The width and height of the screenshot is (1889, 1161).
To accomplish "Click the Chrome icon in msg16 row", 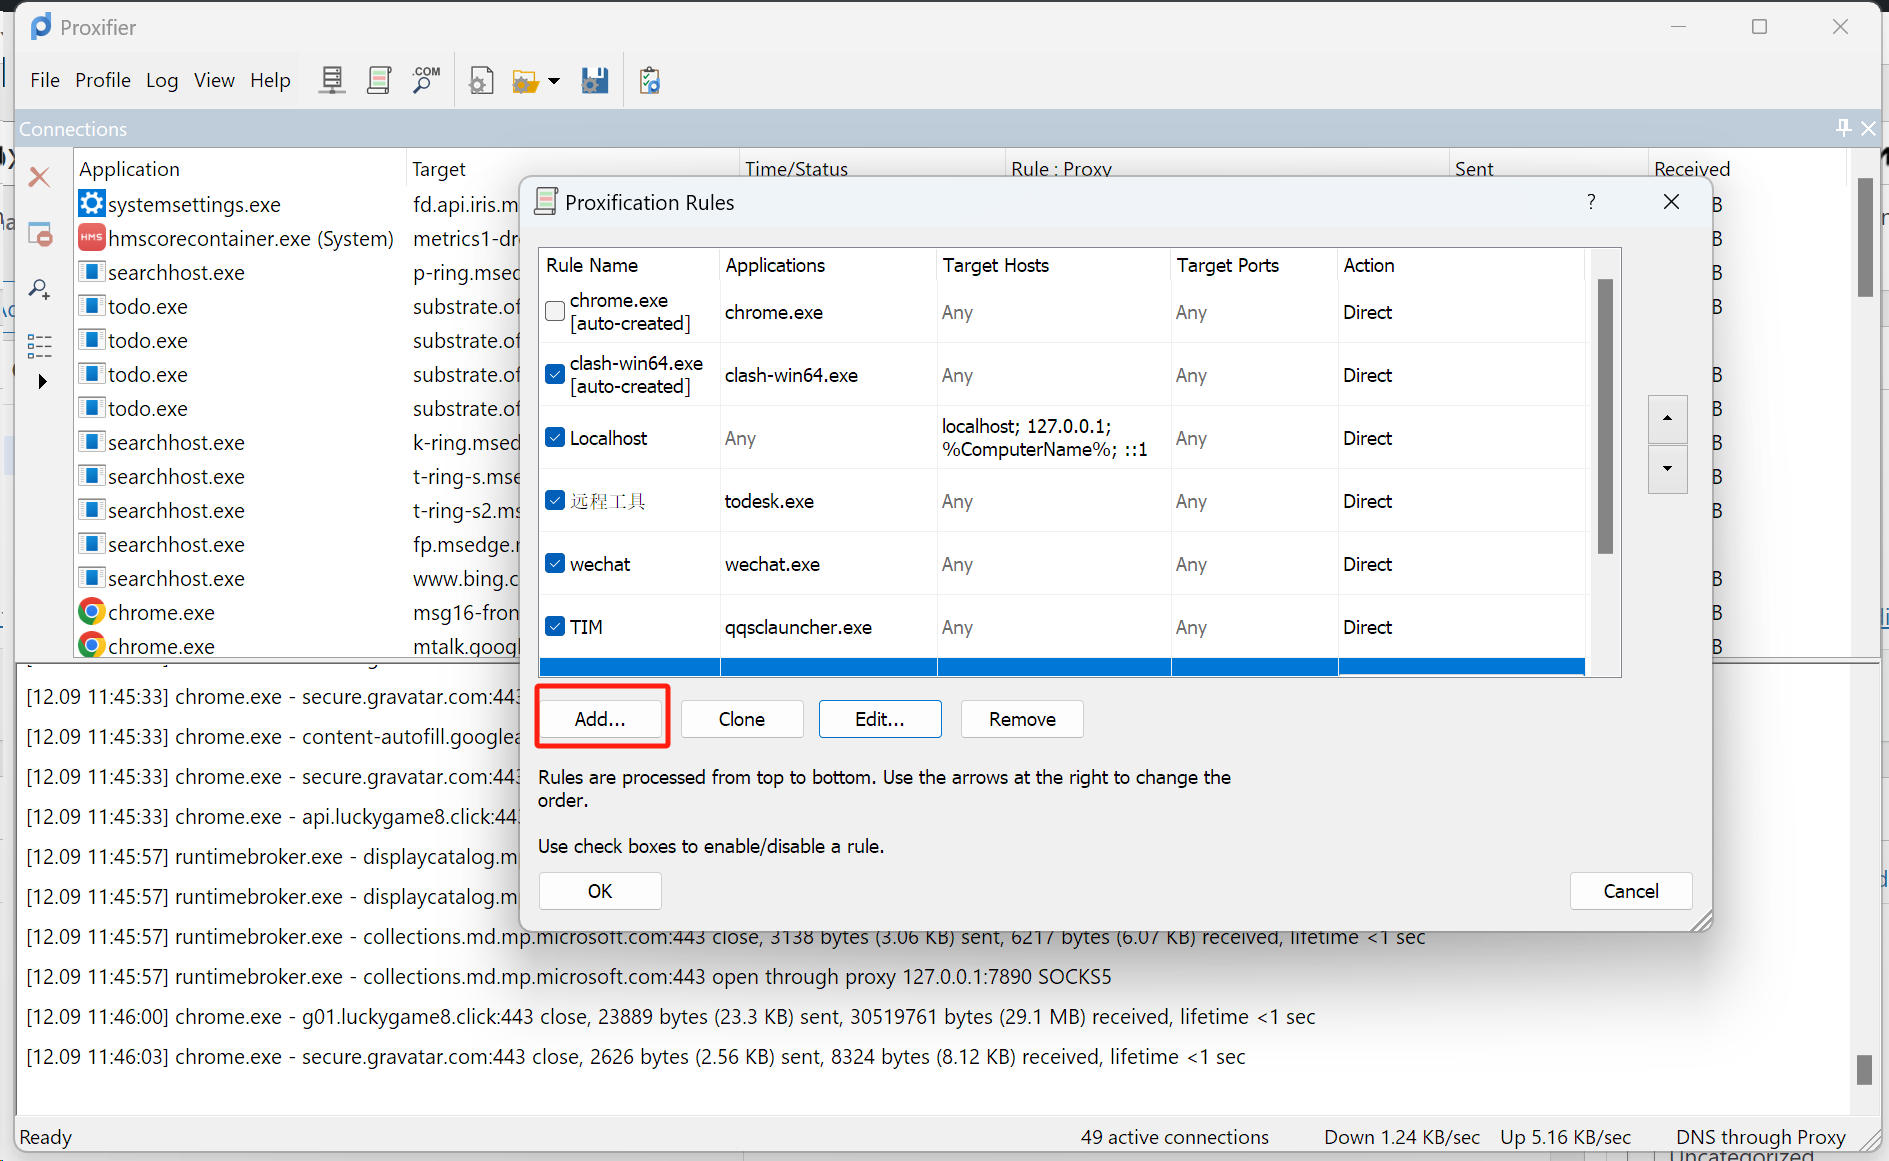I will click(x=92, y=612).
